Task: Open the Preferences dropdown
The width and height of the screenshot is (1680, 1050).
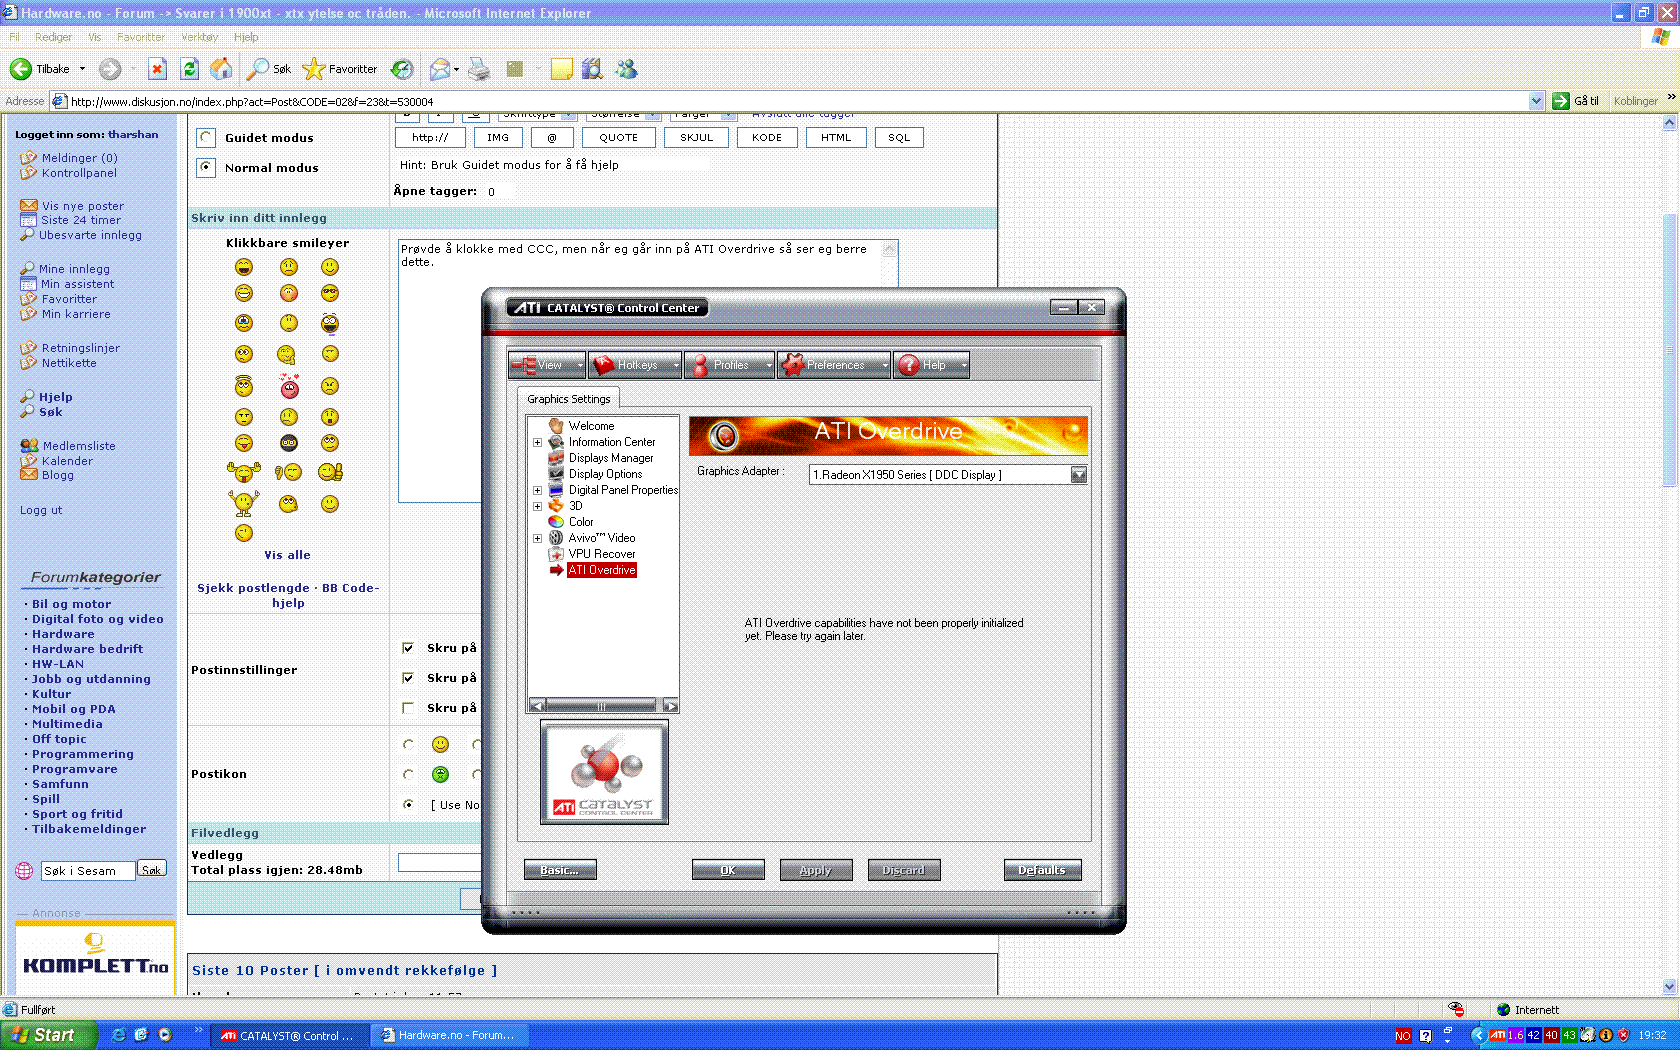Action: (834, 365)
